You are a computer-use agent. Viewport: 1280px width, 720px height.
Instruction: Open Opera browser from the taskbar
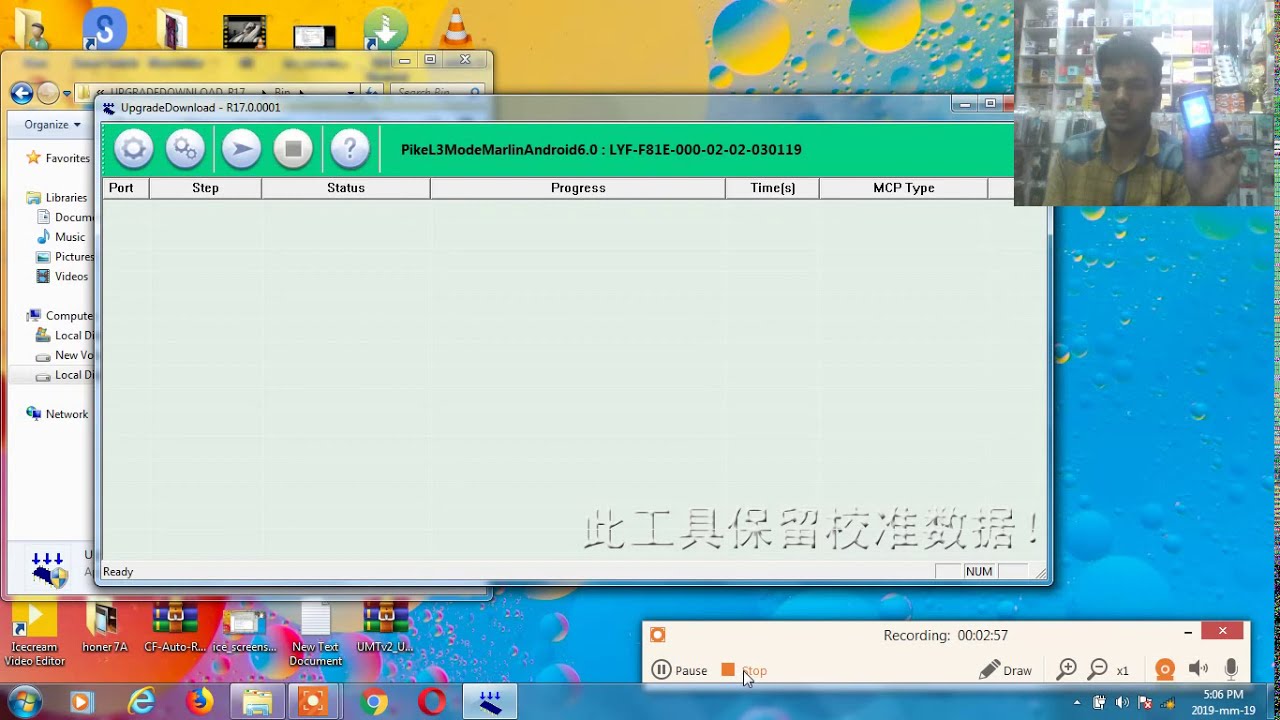click(432, 702)
